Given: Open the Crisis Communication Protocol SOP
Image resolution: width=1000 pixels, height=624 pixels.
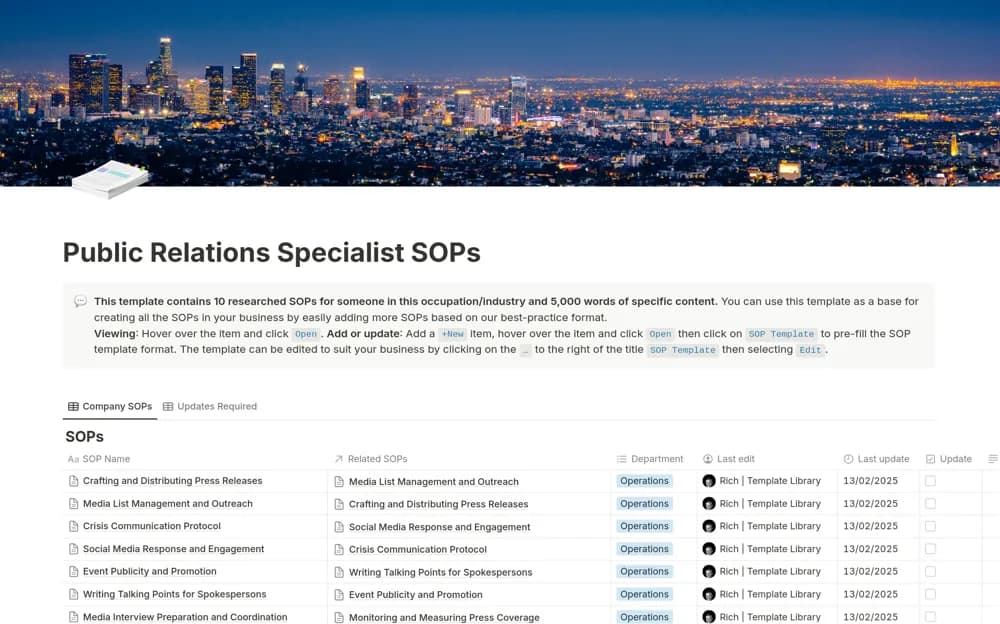Looking at the screenshot, I should tap(152, 526).
